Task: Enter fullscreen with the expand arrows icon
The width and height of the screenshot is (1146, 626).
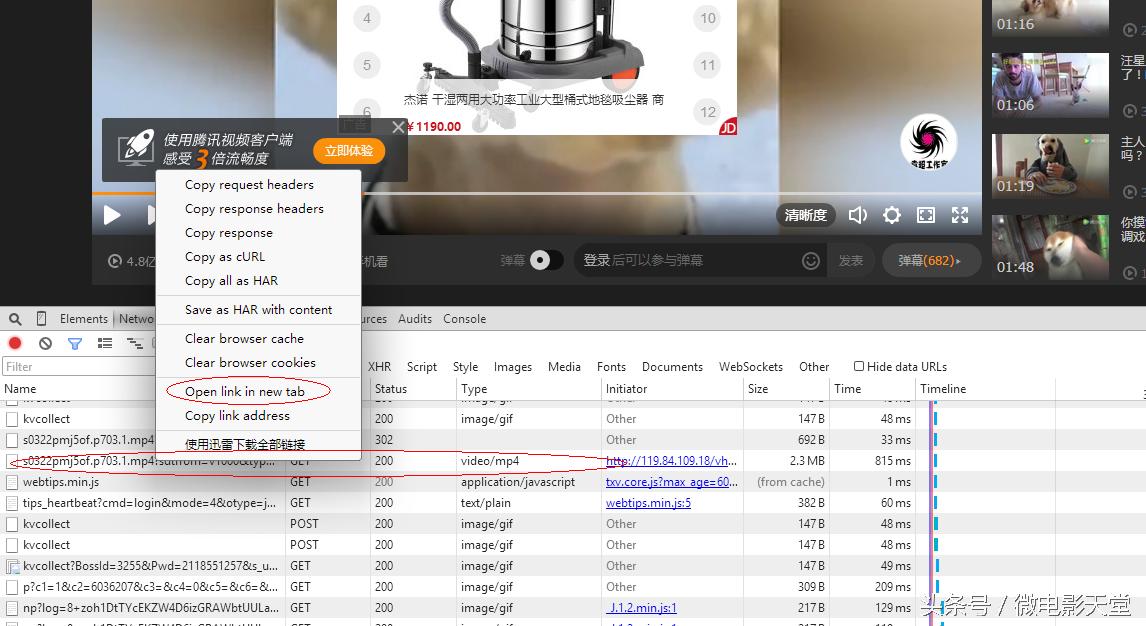Action: click(x=960, y=214)
